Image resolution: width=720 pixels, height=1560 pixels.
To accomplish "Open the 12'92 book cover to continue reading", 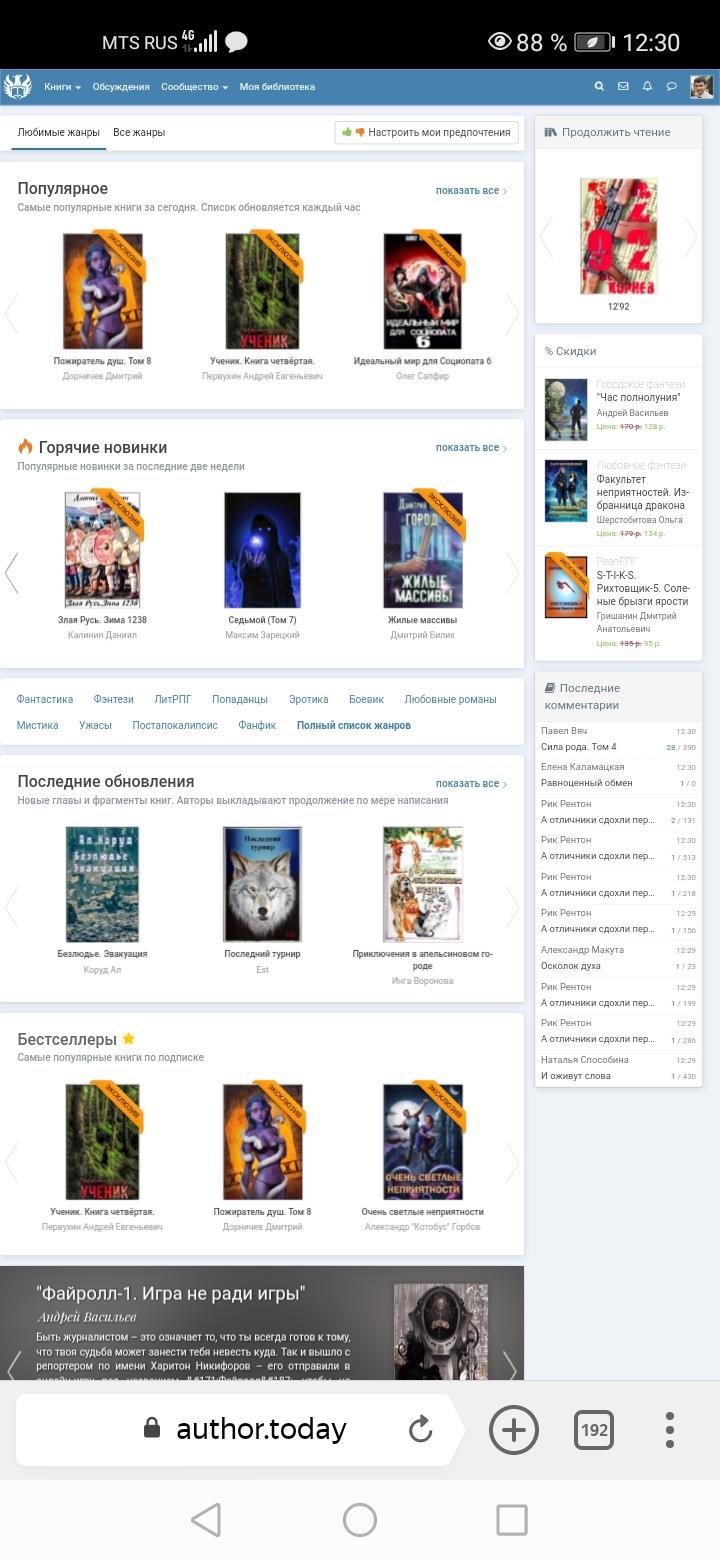I will click(x=618, y=236).
